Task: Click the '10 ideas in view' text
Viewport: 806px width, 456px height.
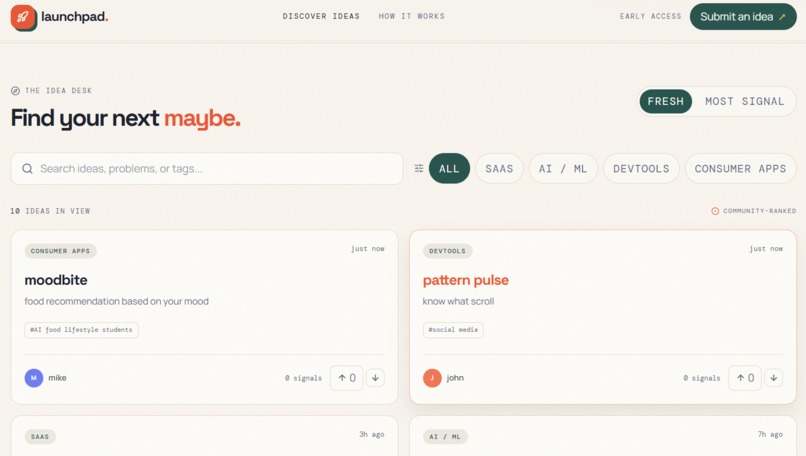Action: tap(50, 211)
